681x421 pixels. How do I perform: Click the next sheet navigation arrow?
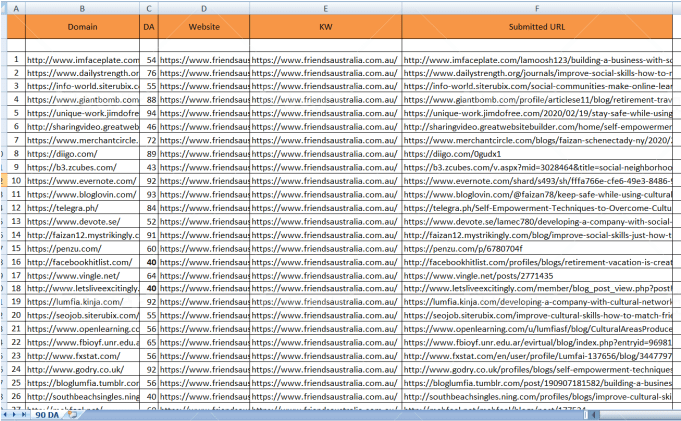pyautogui.click(x=16, y=415)
